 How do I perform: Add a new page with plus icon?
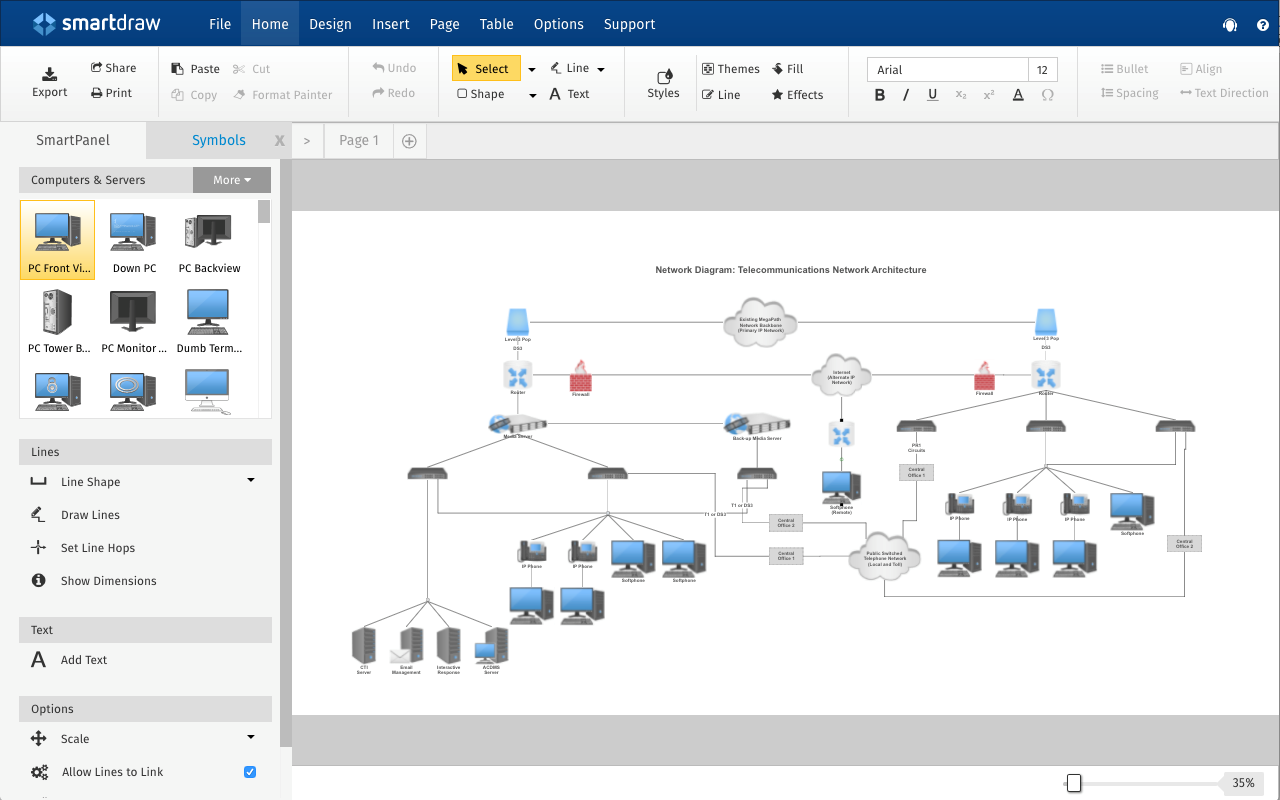pyautogui.click(x=409, y=141)
